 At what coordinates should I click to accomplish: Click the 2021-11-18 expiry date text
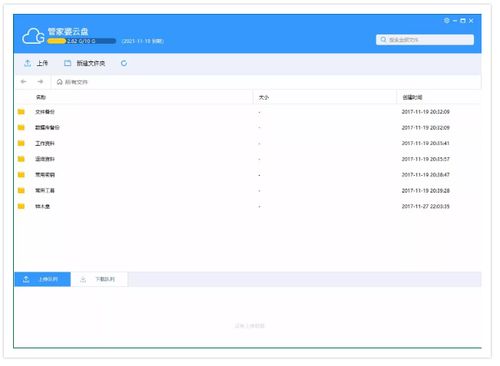coord(143,41)
